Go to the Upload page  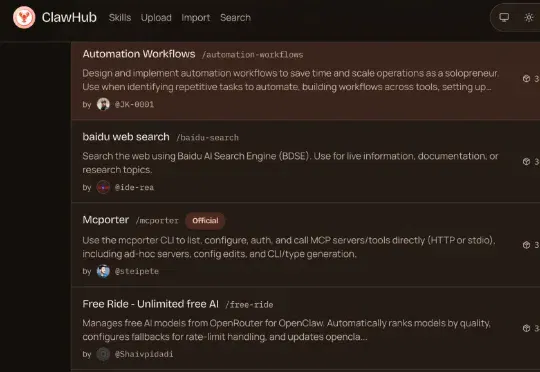click(156, 18)
